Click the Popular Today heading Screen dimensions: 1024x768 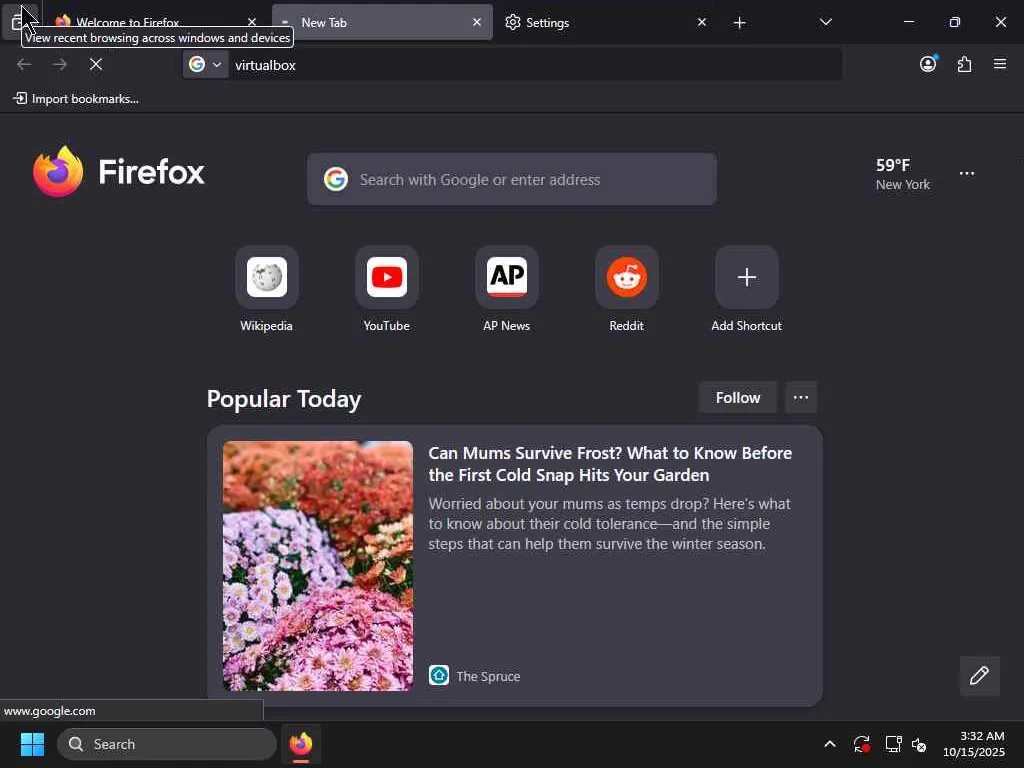coord(284,399)
